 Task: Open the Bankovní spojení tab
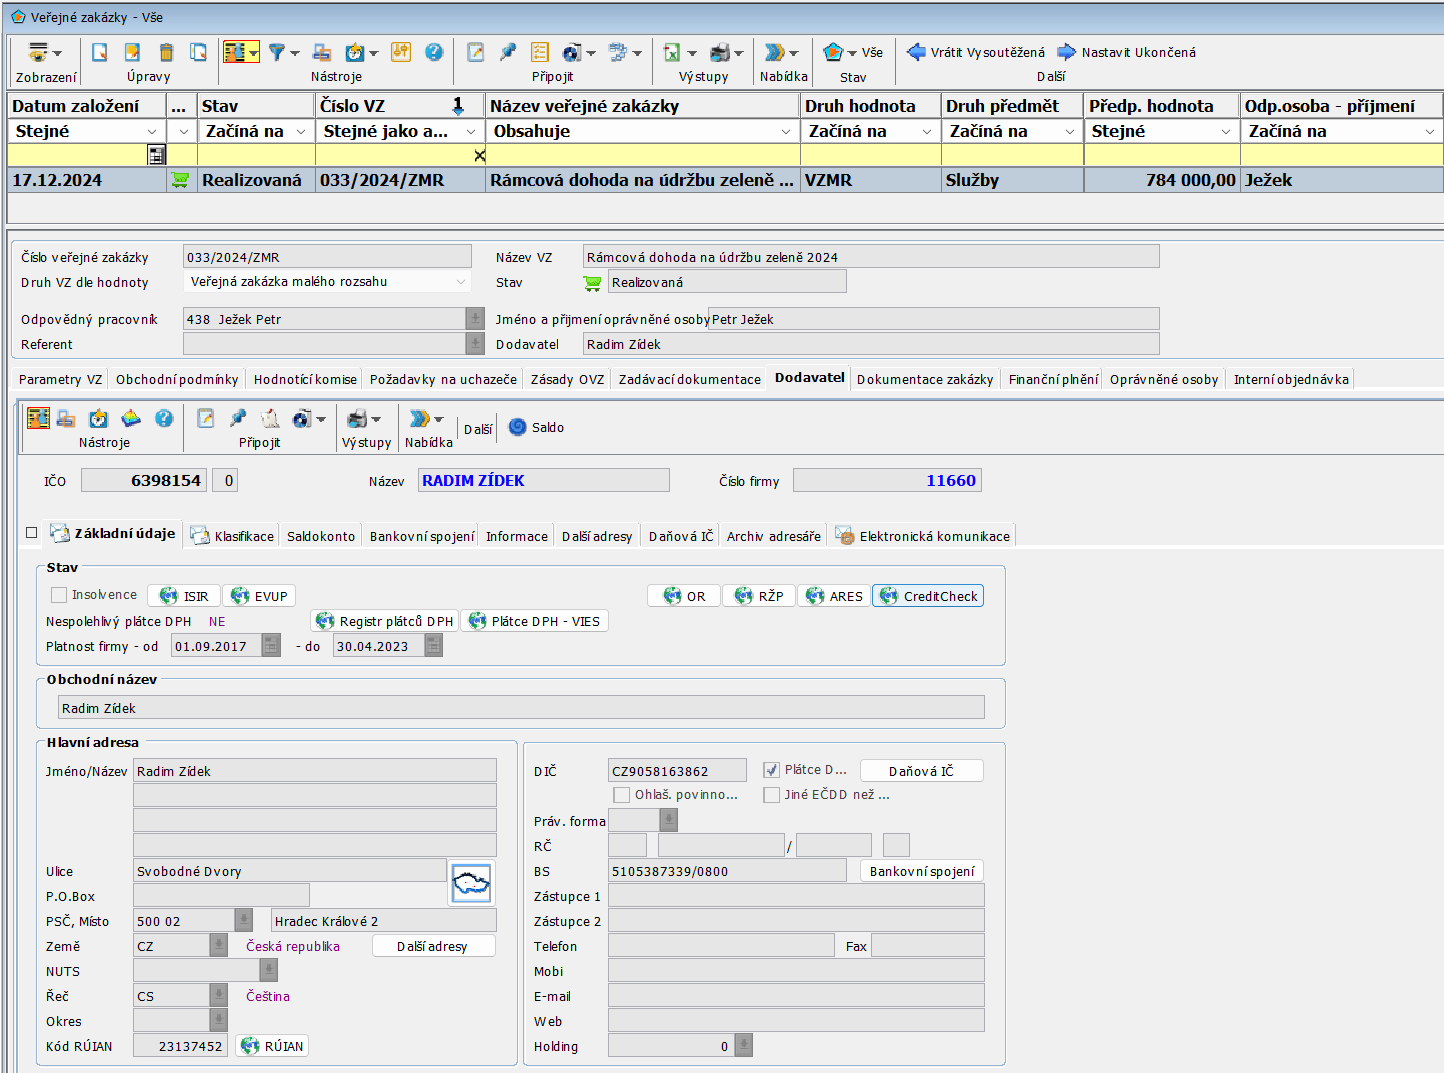(x=422, y=537)
